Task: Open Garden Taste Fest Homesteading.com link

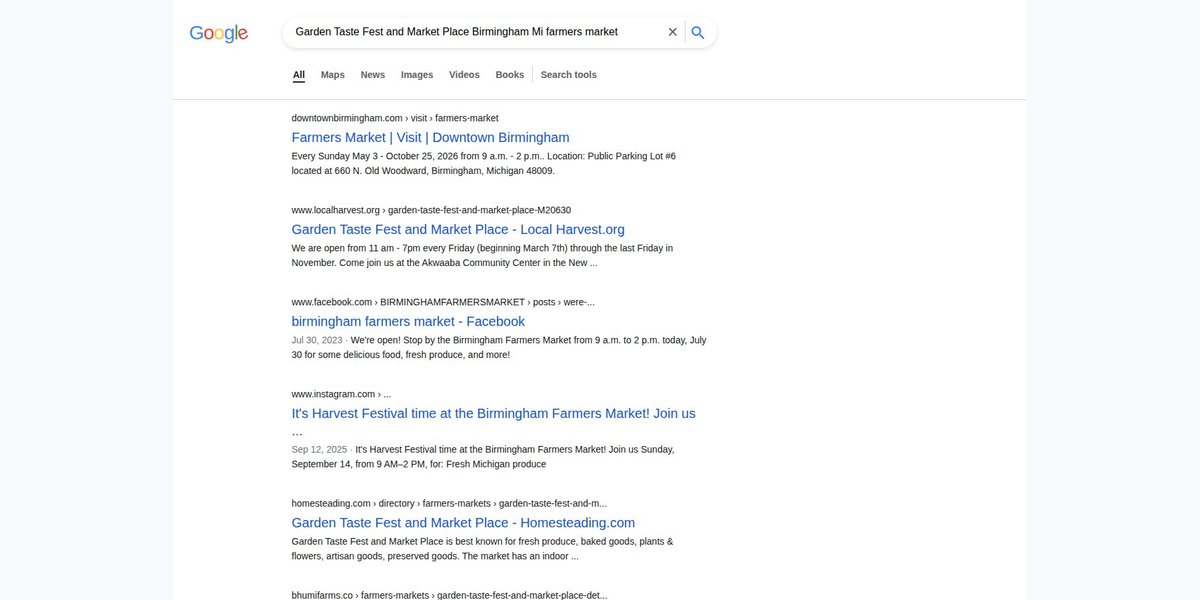Action: 463,523
